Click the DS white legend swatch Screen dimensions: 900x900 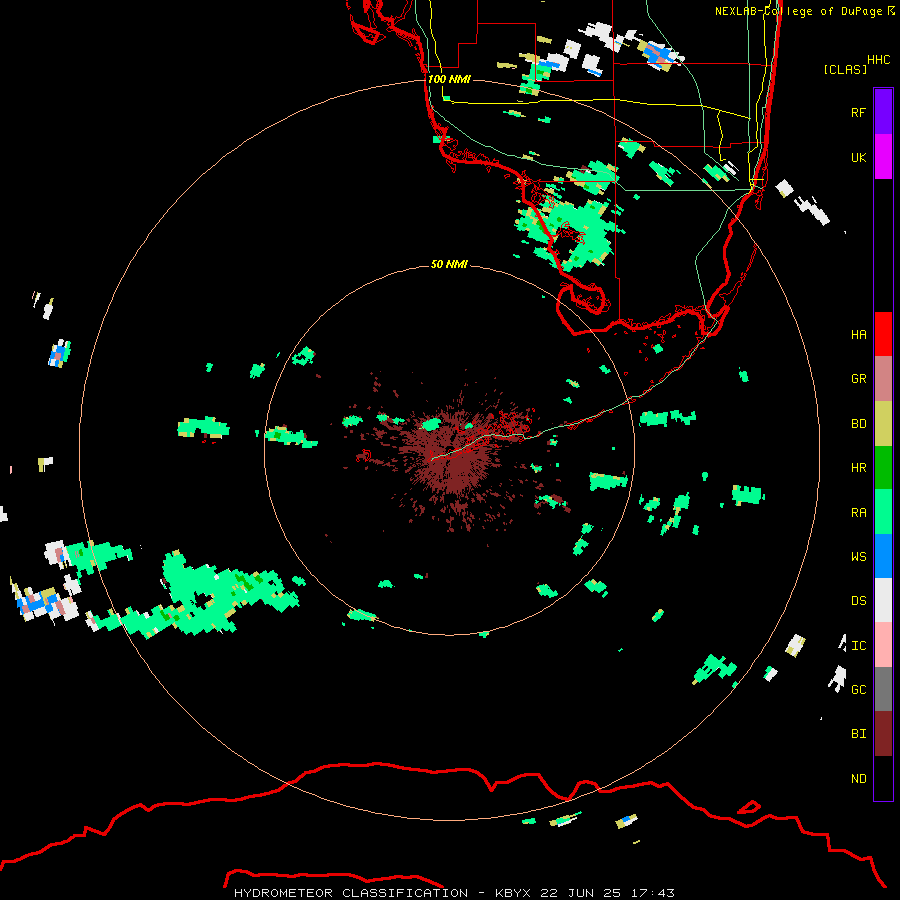[883, 600]
